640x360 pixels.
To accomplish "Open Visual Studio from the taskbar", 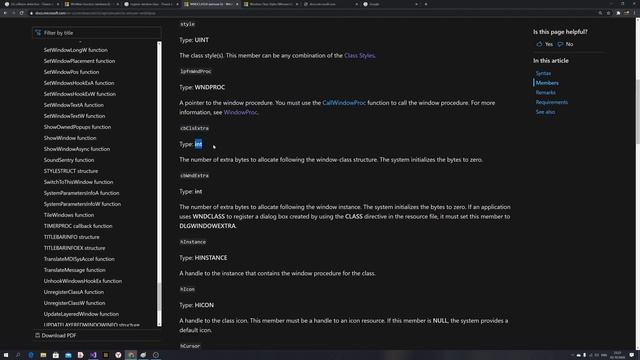I will coord(93,355).
